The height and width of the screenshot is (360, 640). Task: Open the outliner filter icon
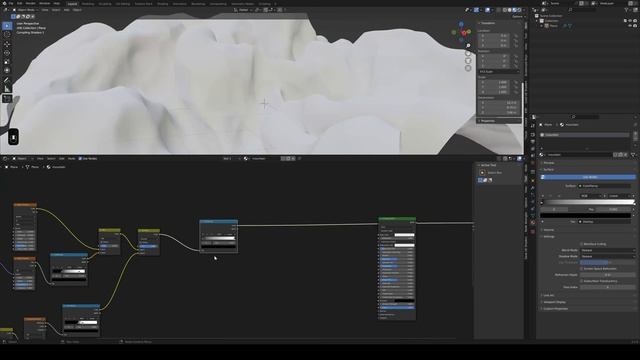[627, 10]
